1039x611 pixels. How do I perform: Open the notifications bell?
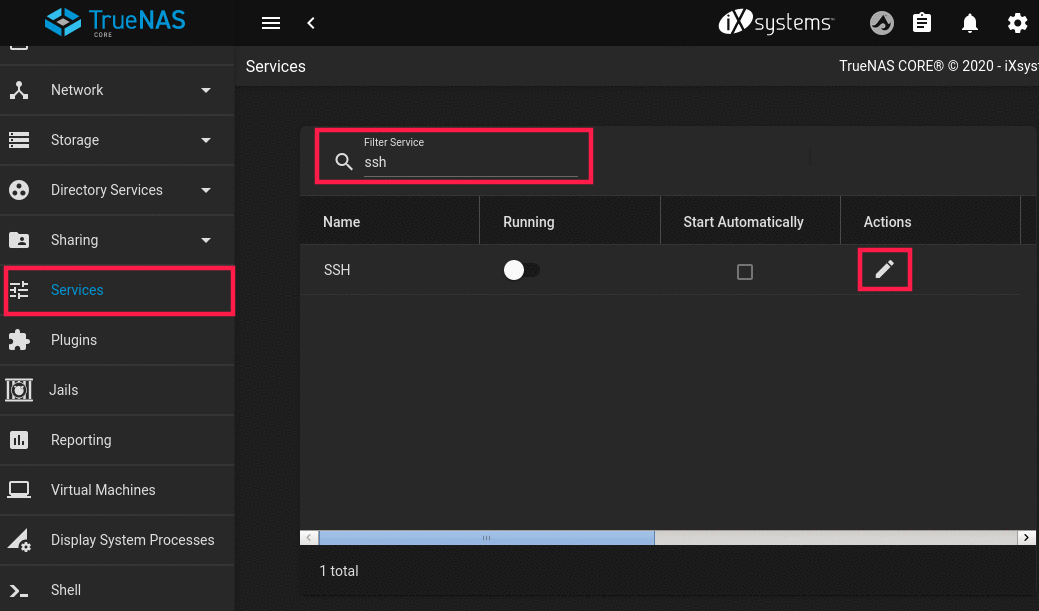[969, 23]
